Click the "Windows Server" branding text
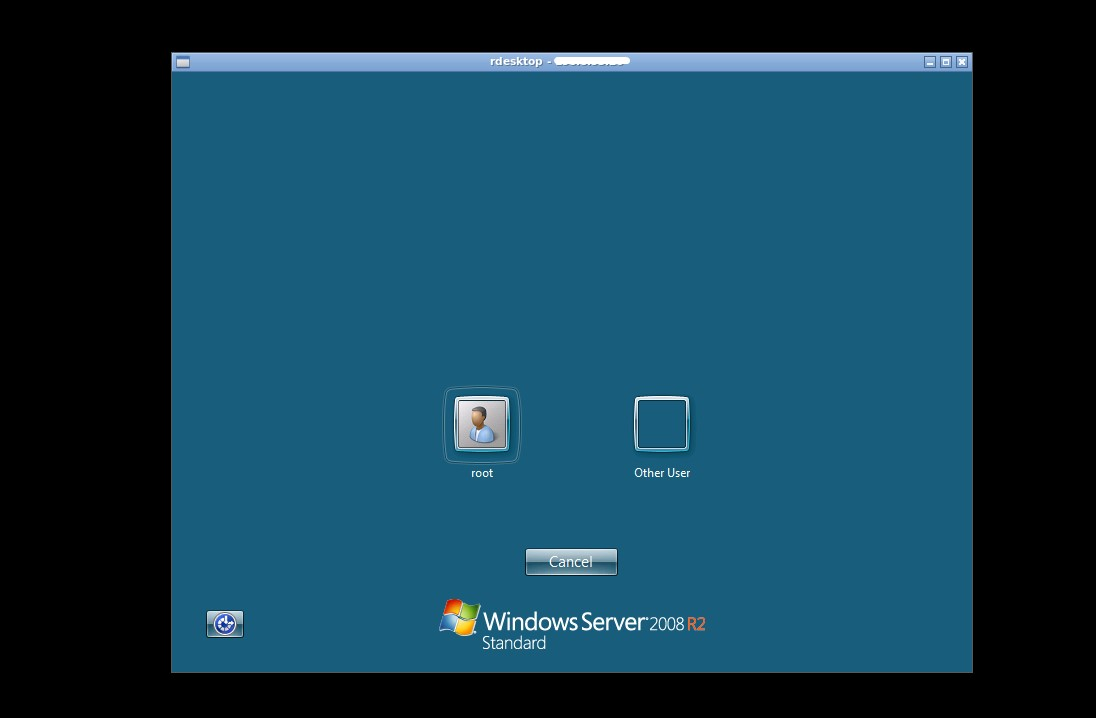 coord(565,621)
